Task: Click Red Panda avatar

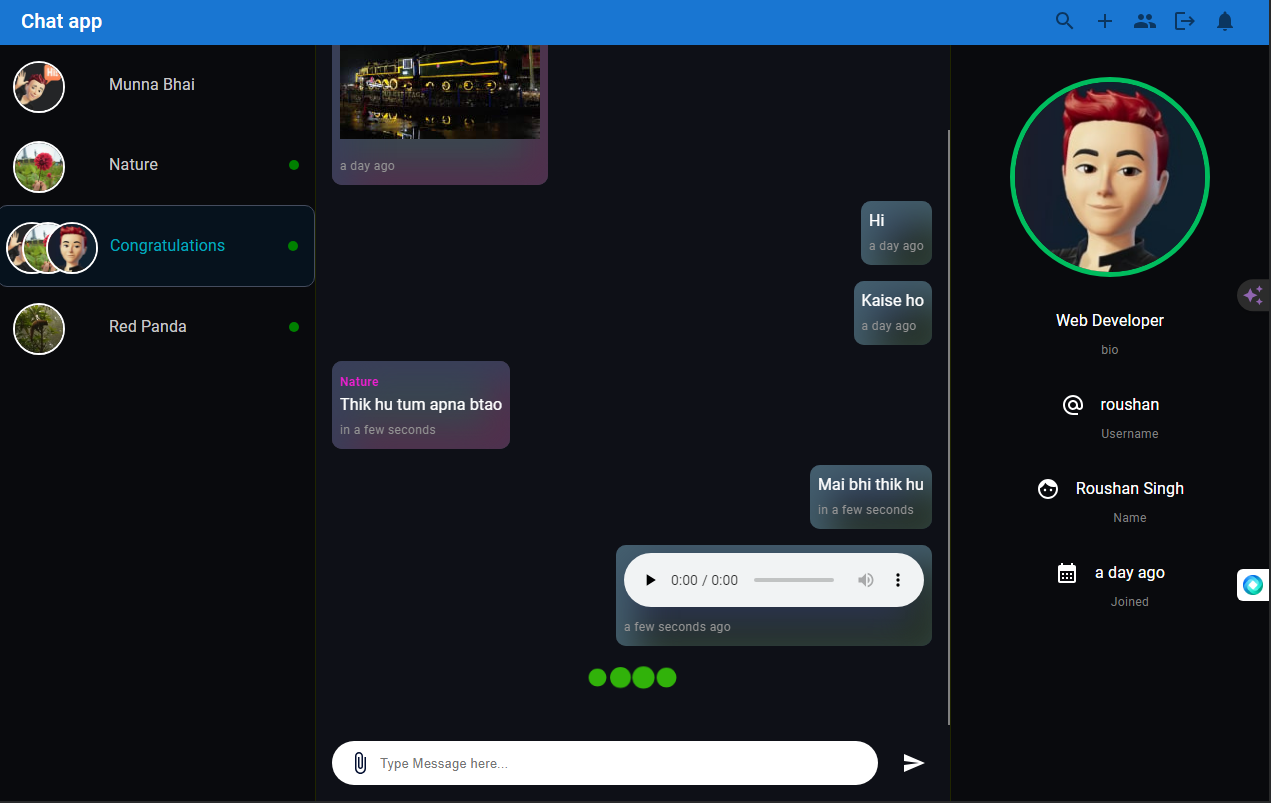Action: click(x=39, y=328)
